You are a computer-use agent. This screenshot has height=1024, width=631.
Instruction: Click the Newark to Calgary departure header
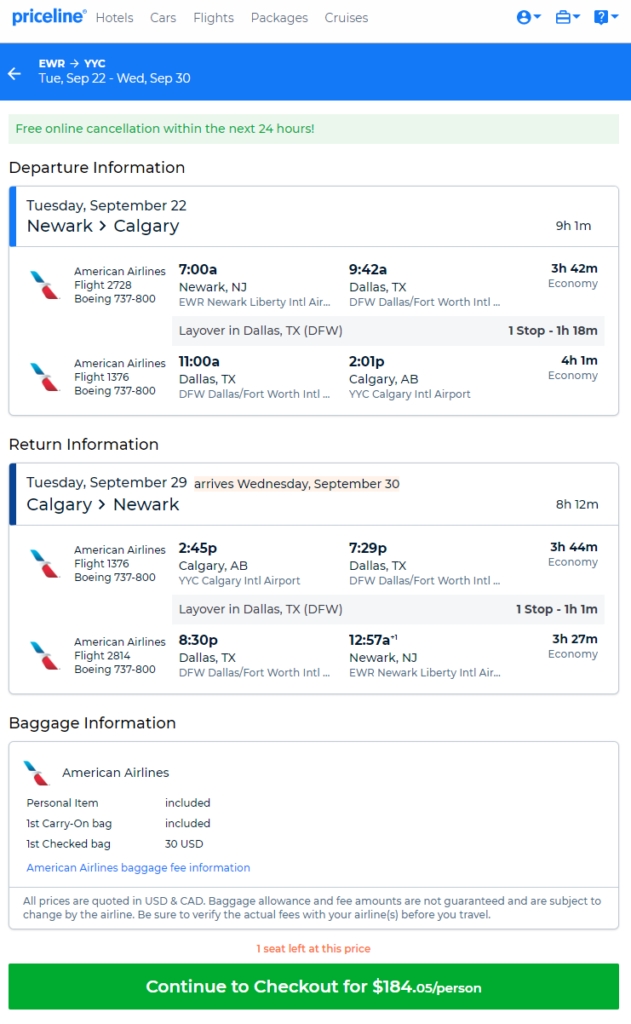(x=314, y=217)
